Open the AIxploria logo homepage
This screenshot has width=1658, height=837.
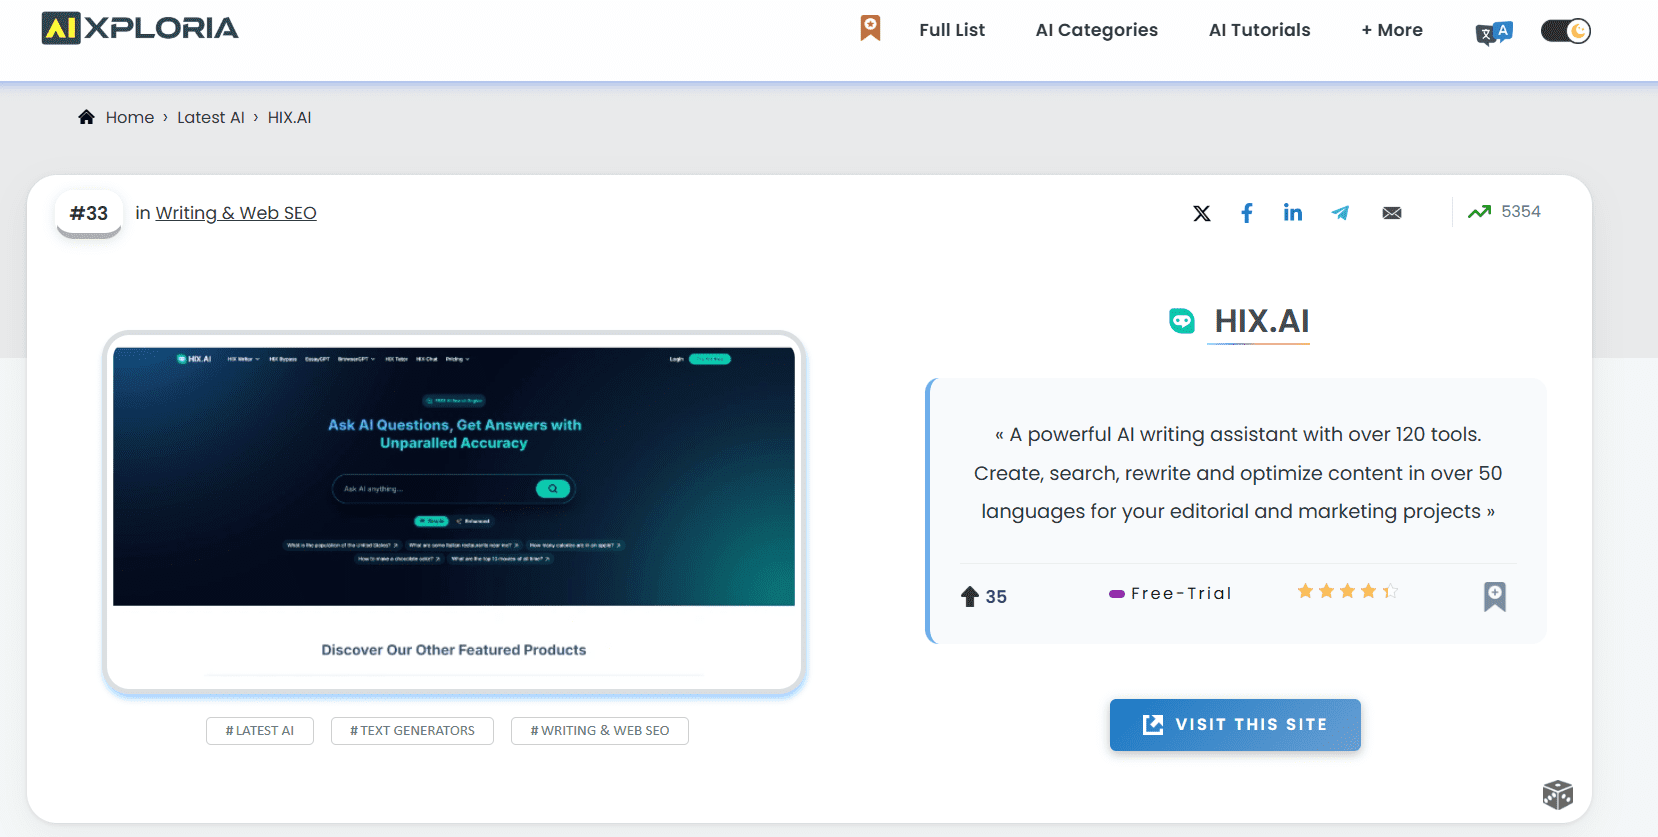point(140,28)
